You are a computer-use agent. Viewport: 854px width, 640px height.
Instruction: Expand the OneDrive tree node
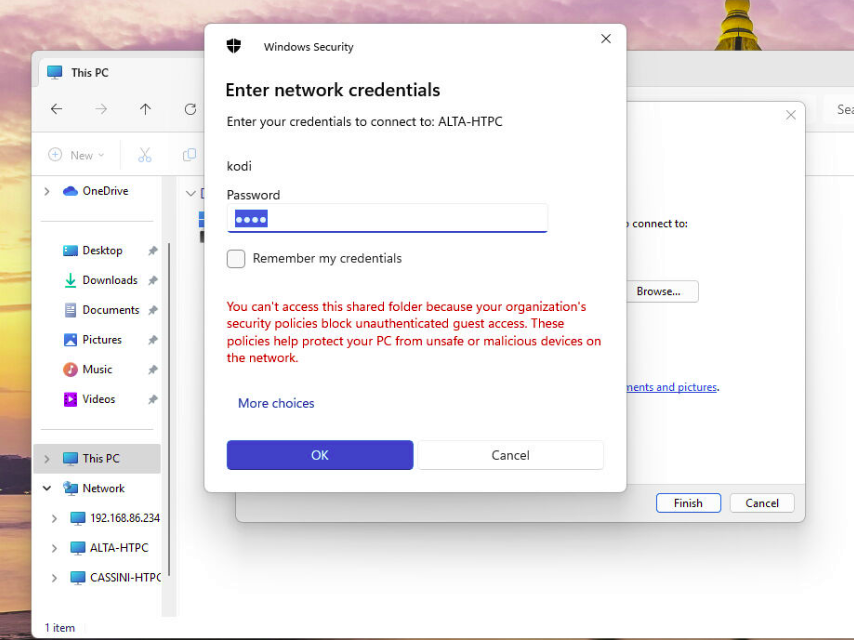tap(46, 191)
